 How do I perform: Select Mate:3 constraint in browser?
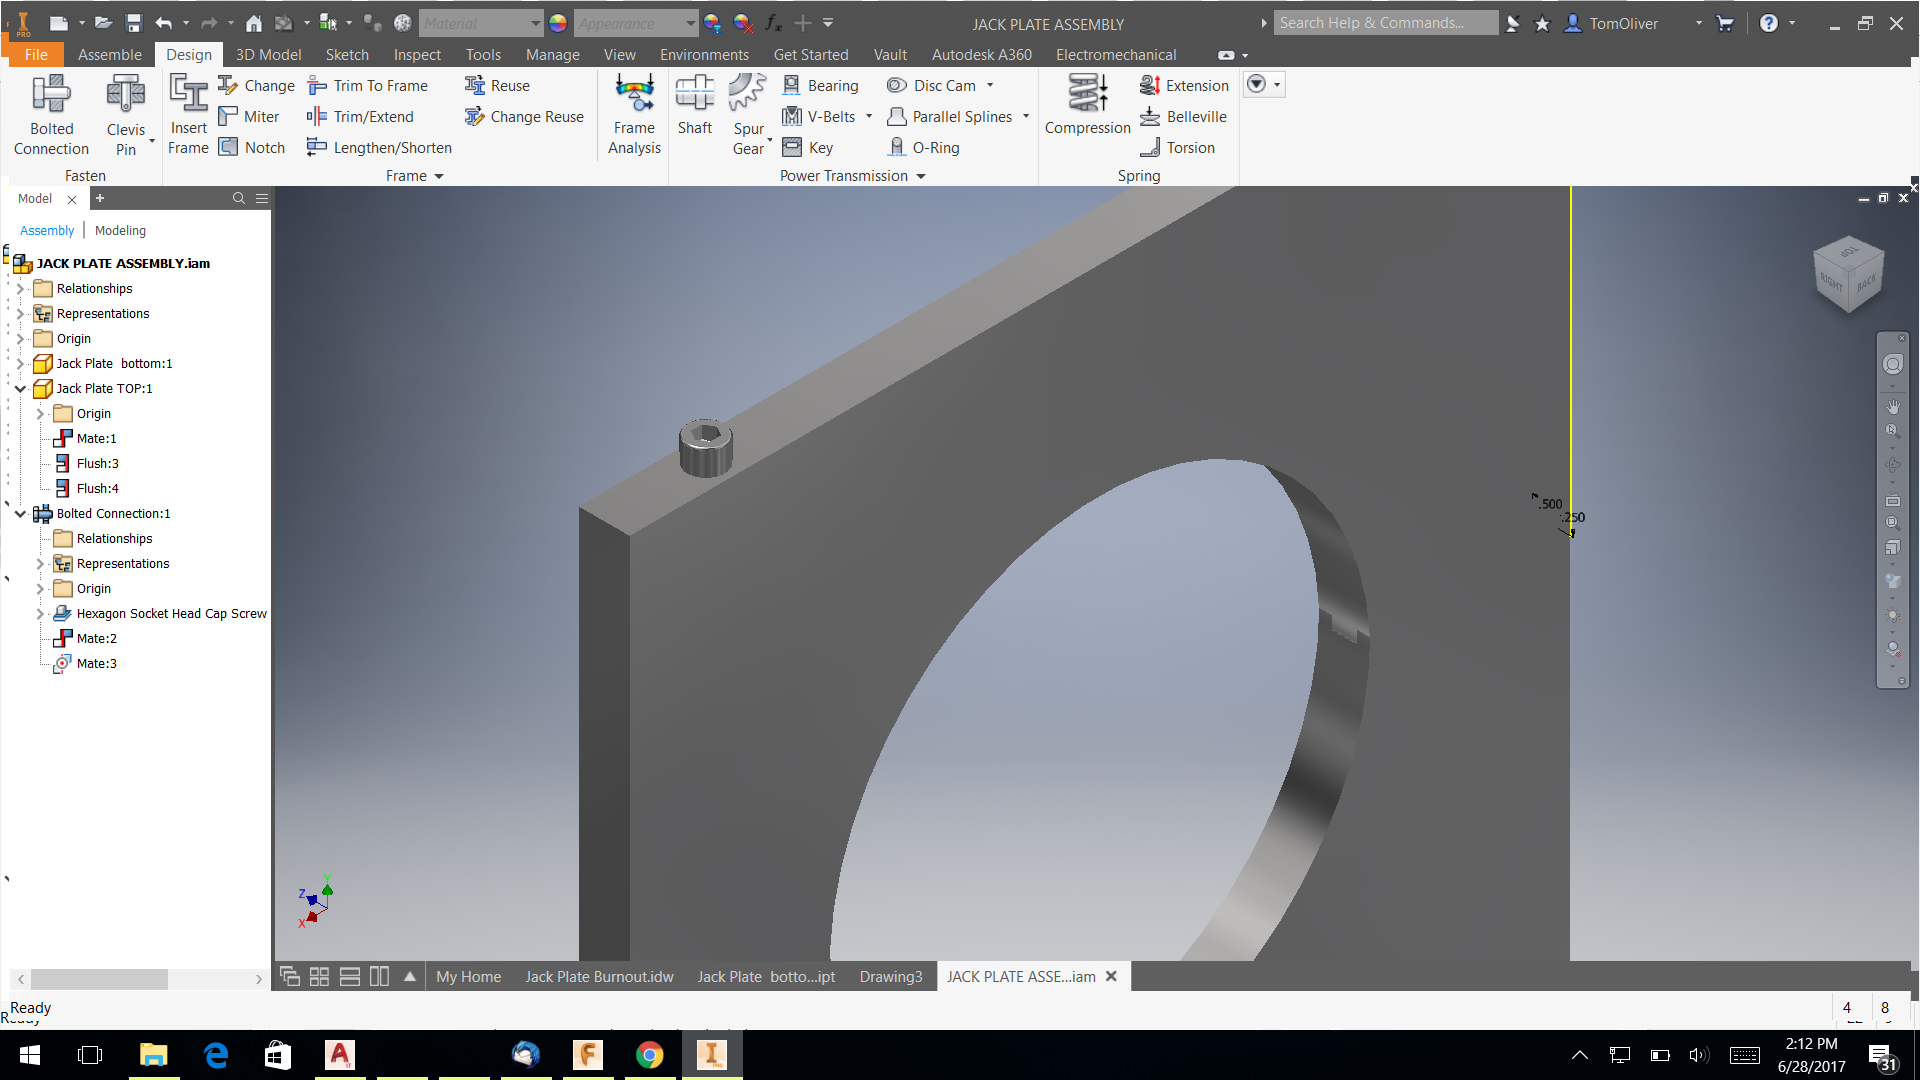pyautogui.click(x=96, y=664)
